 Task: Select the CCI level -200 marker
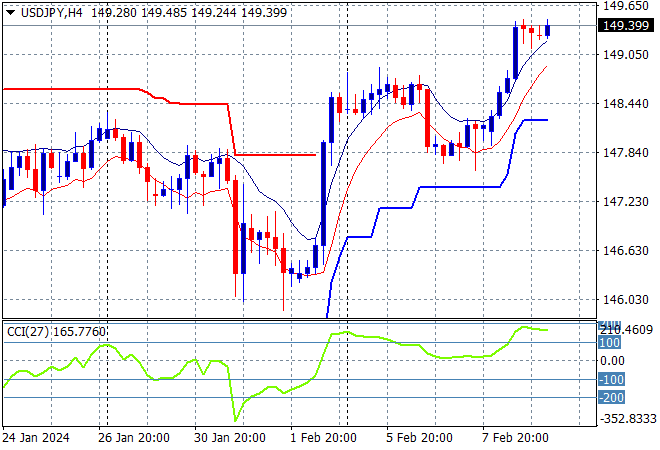click(610, 397)
